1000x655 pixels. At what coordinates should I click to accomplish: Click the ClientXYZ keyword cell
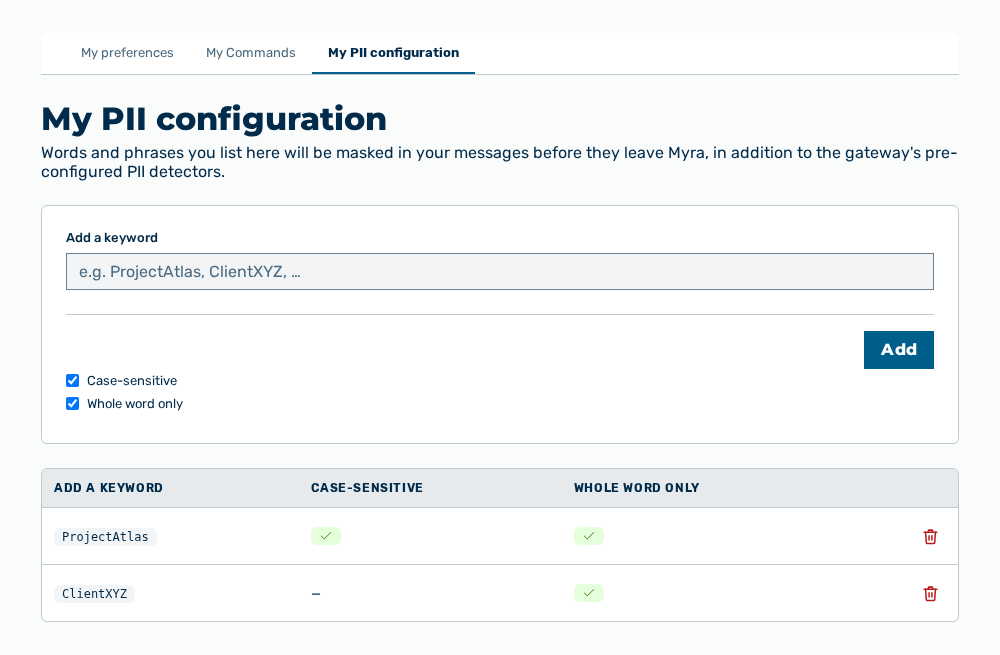click(x=94, y=593)
